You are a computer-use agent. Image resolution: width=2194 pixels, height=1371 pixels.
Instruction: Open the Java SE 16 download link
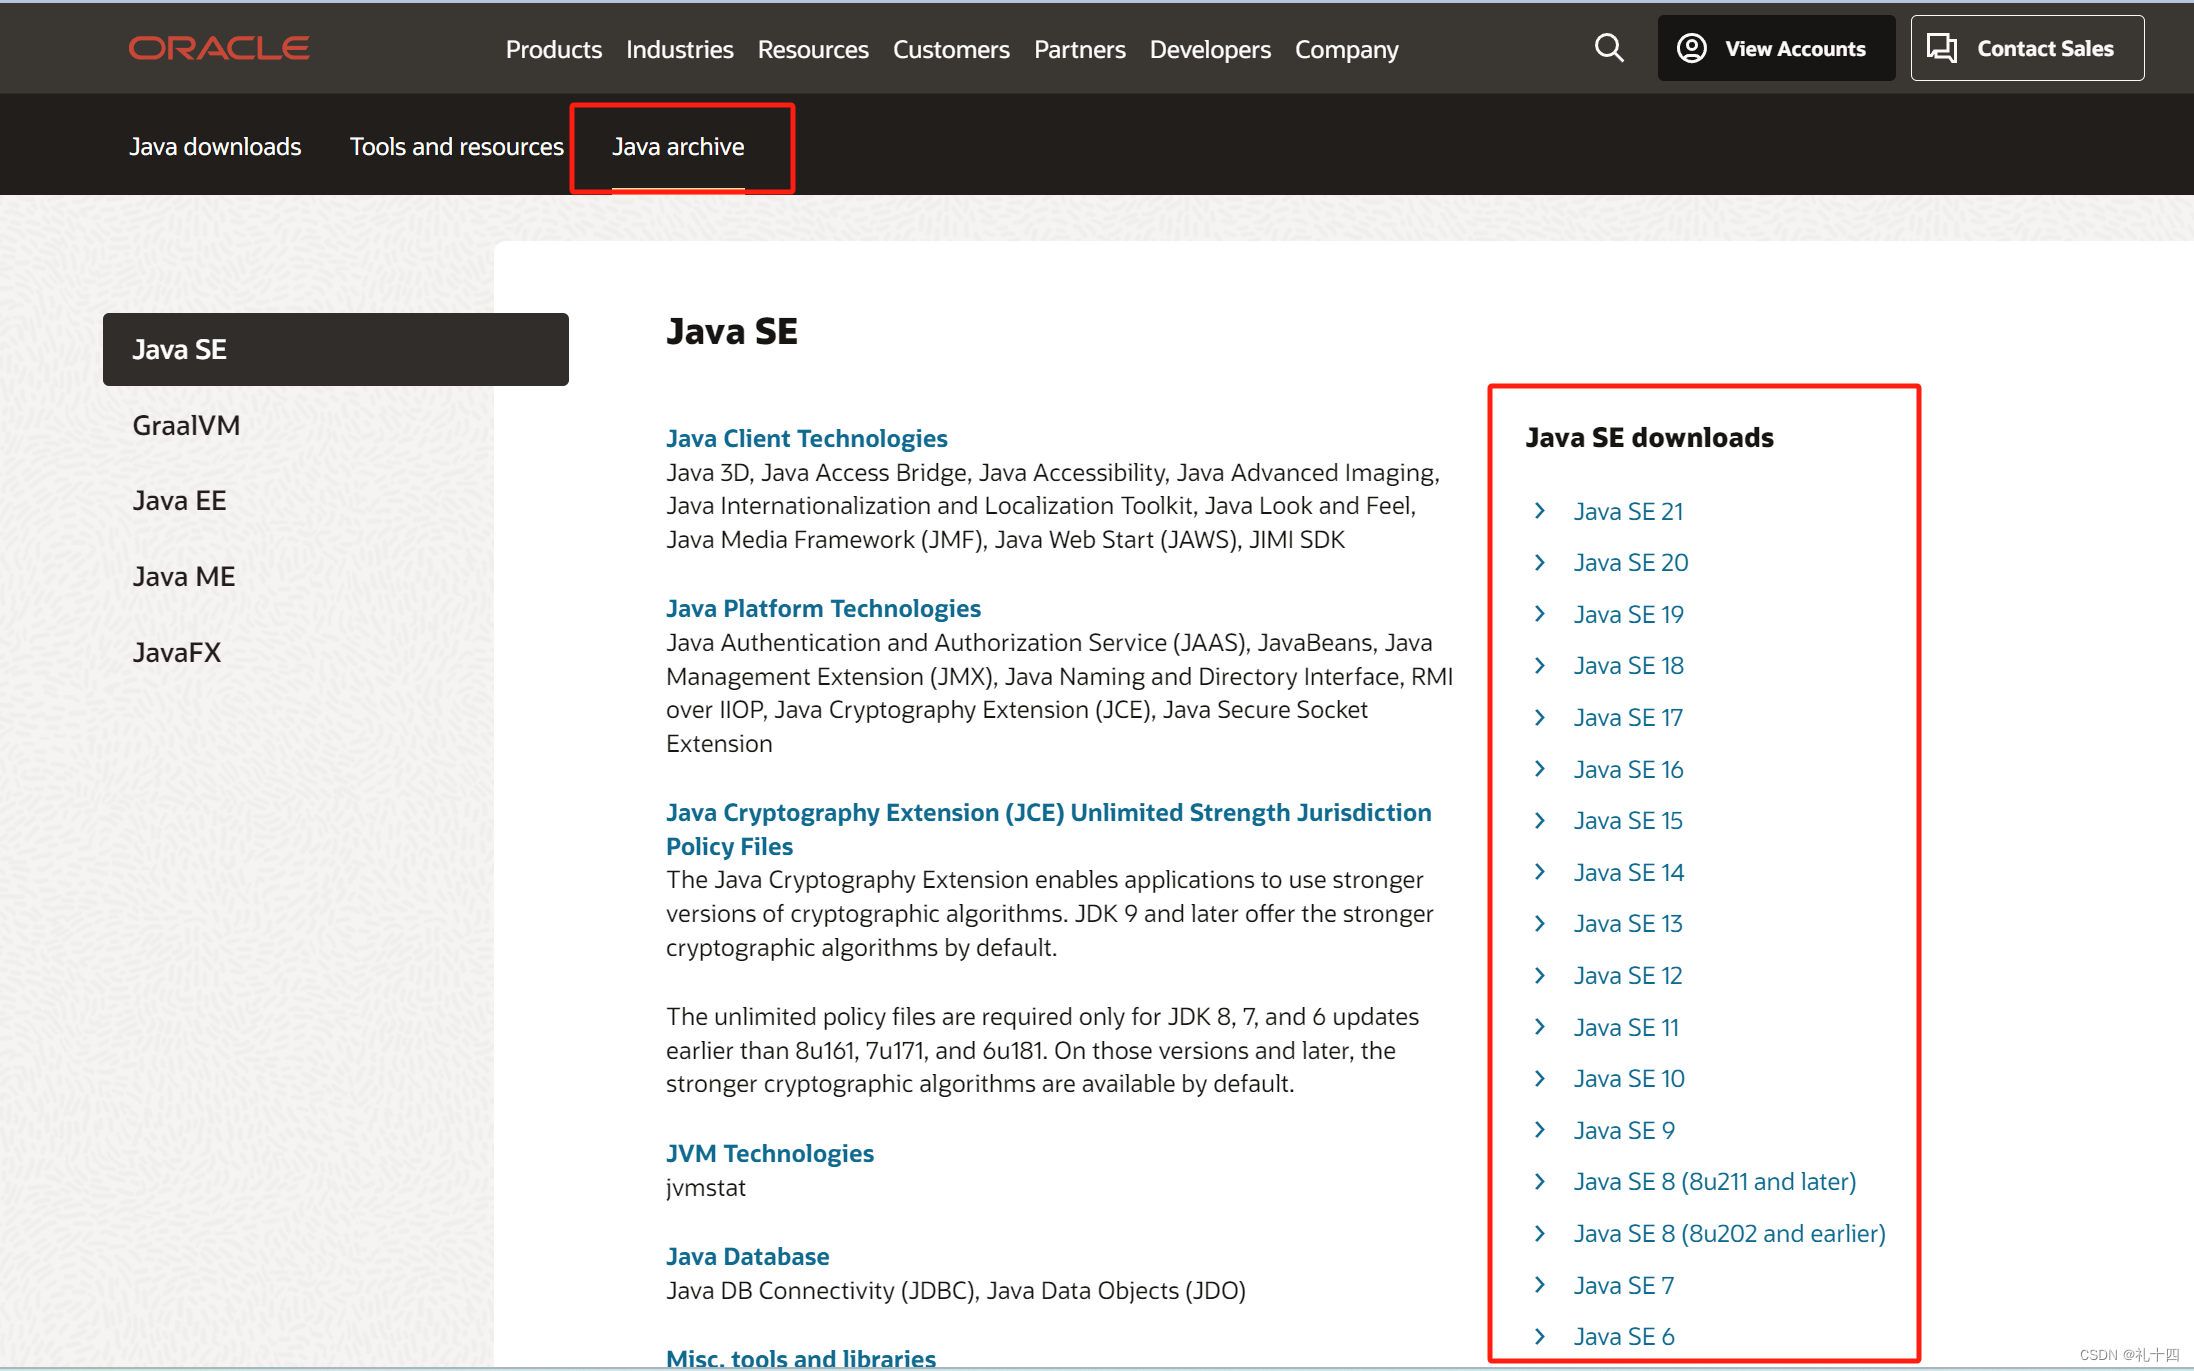pyautogui.click(x=1628, y=769)
